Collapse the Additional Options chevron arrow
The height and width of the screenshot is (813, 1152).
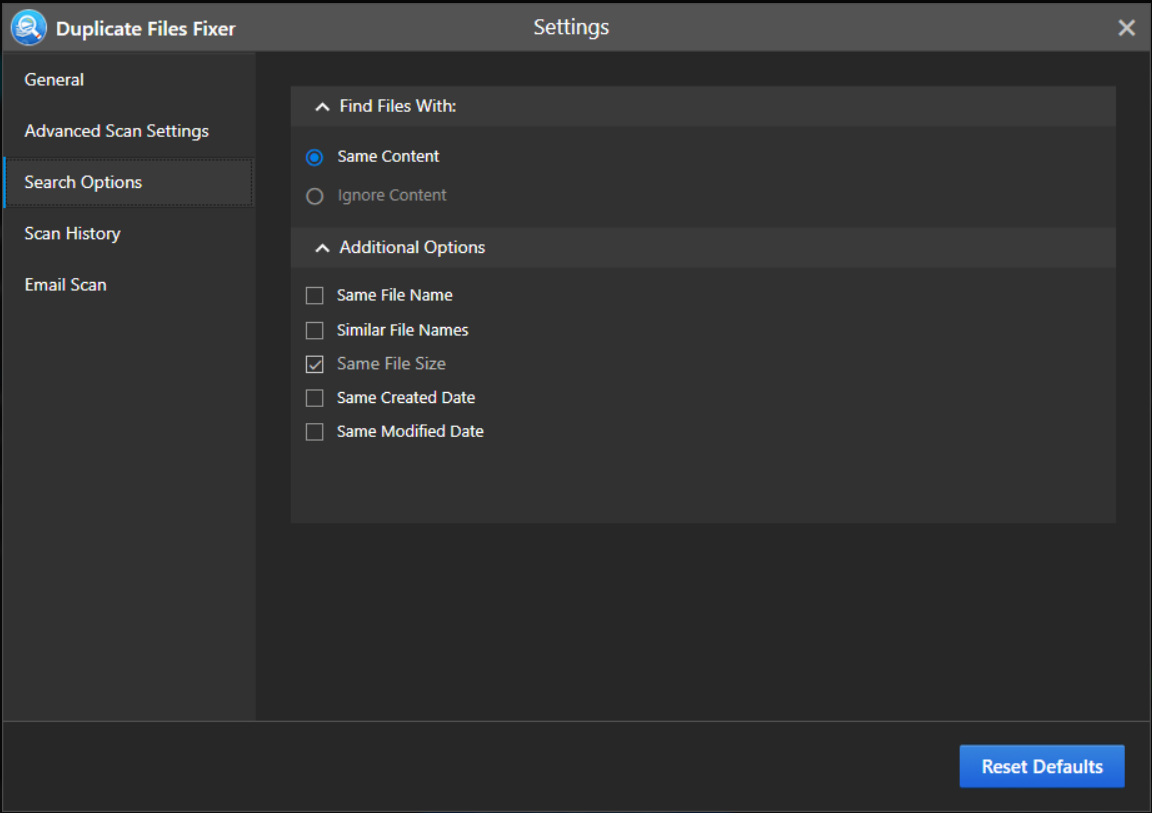pos(321,248)
